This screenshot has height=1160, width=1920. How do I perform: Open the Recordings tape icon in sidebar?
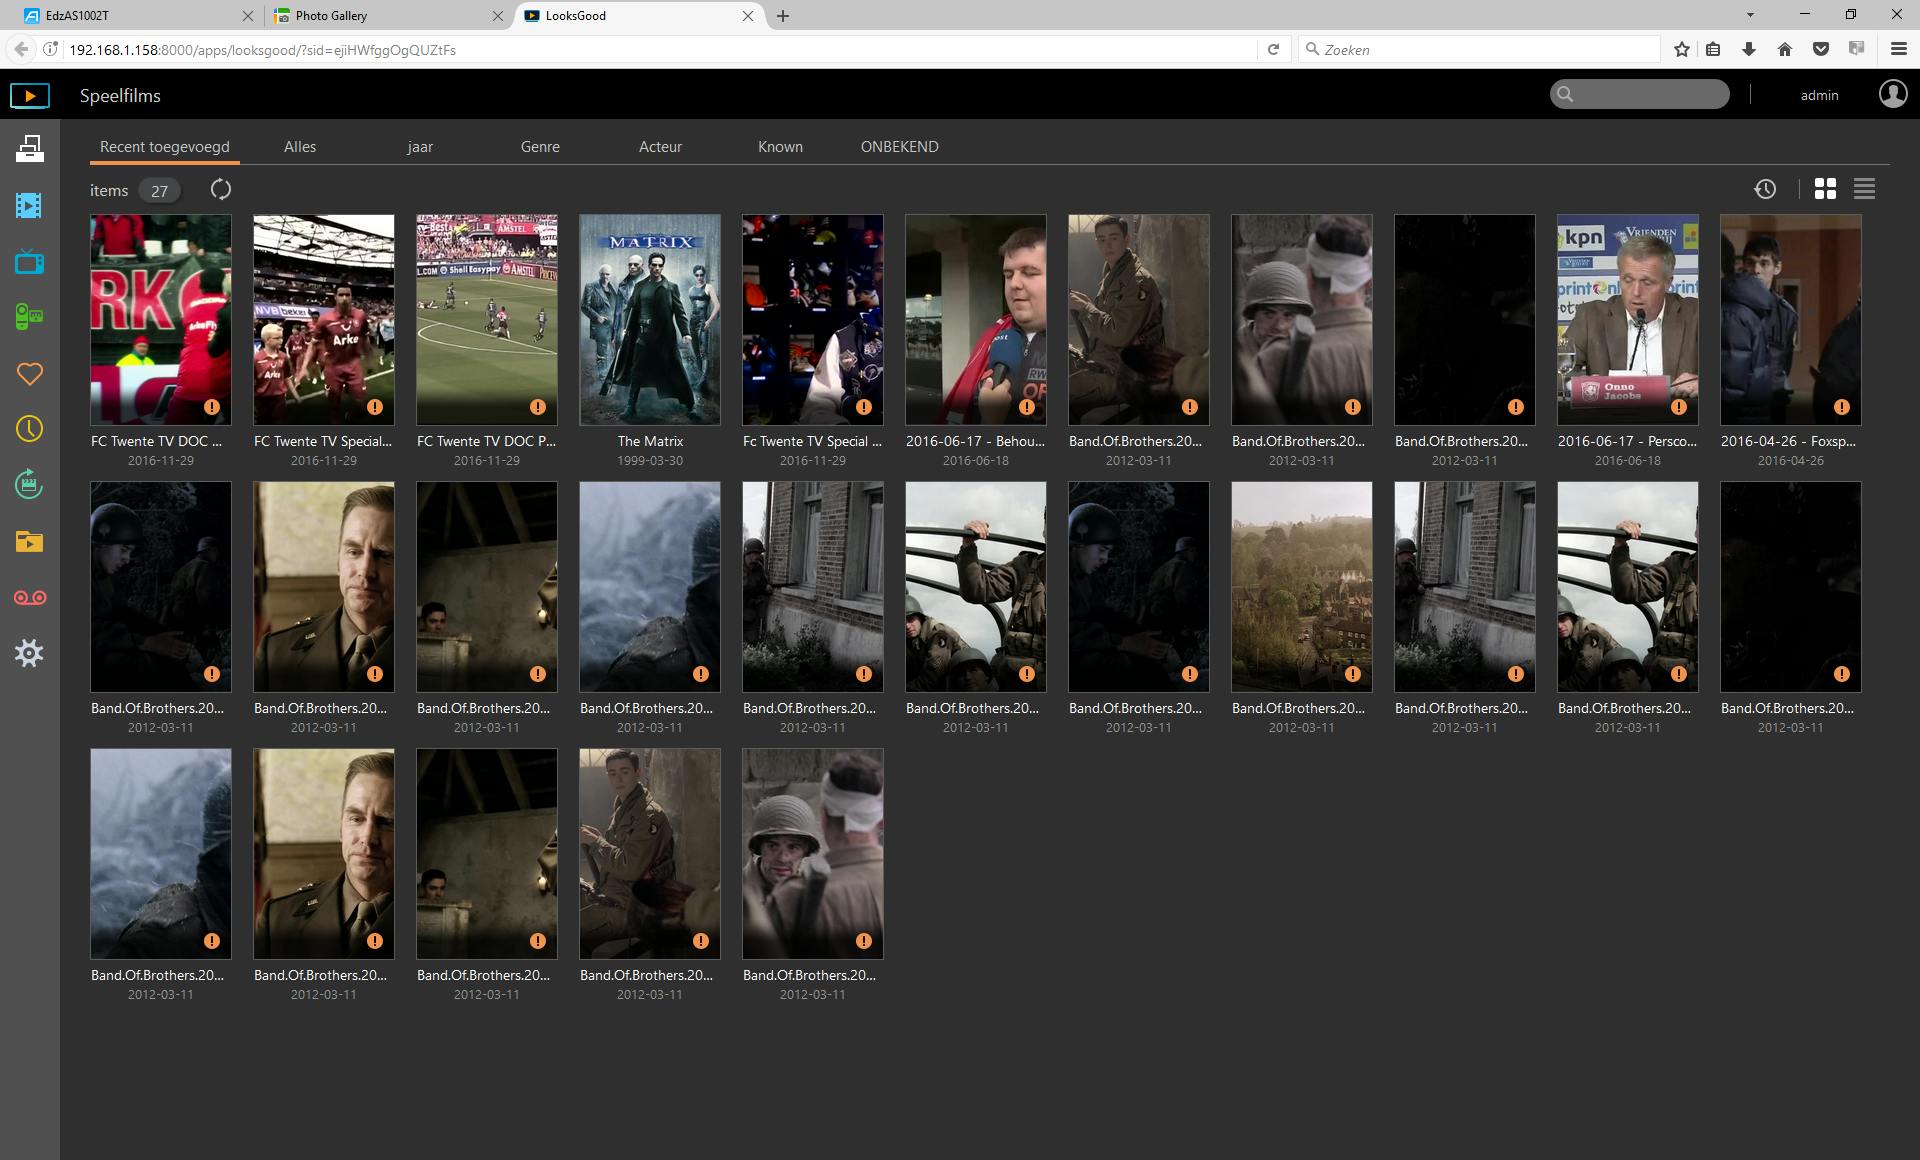coord(29,598)
